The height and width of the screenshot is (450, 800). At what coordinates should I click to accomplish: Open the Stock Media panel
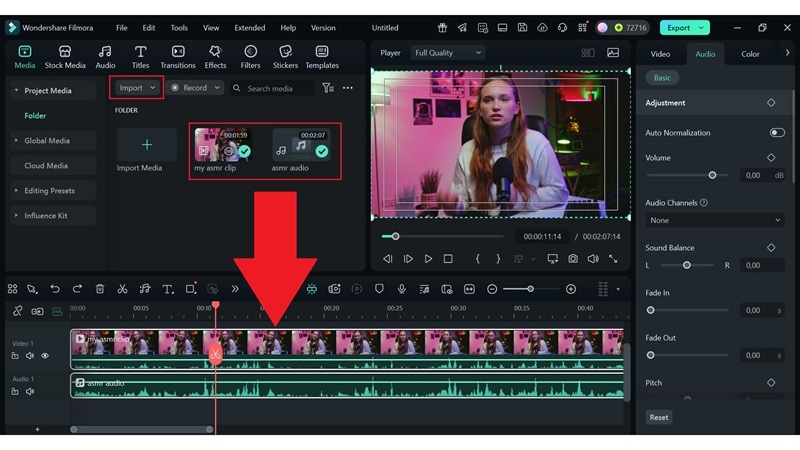(65, 57)
